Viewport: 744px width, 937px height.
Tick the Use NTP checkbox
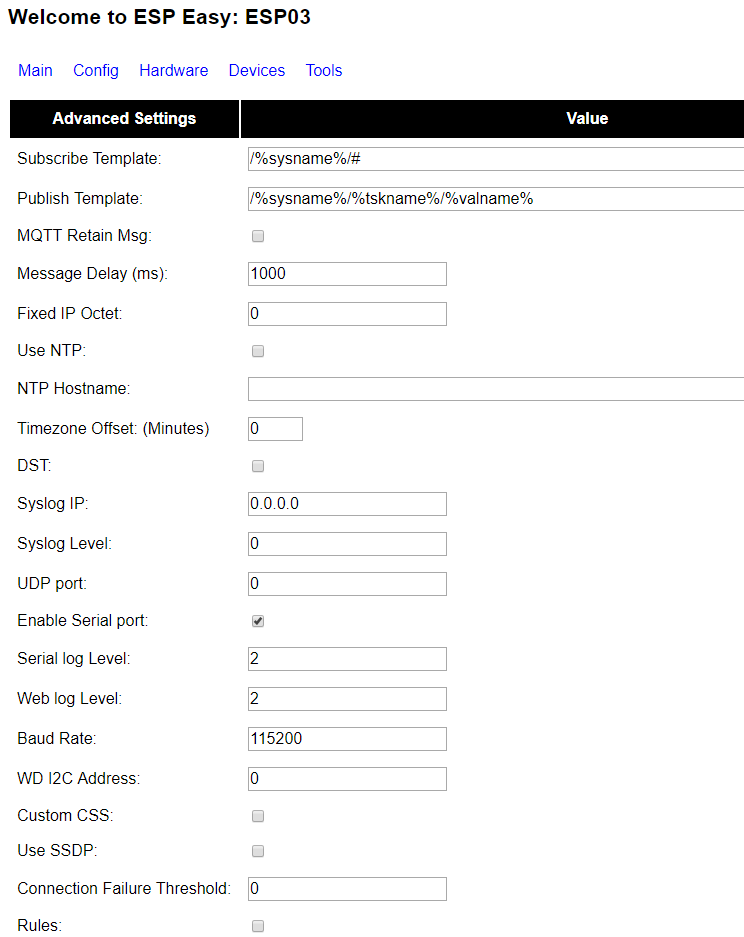coord(258,351)
